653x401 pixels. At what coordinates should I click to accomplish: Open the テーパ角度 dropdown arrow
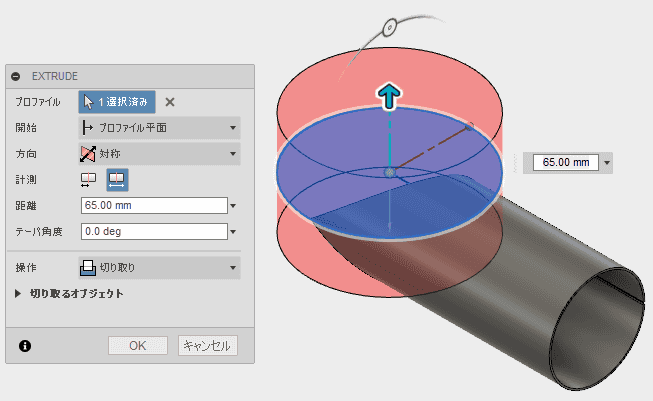(x=233, y=232)
